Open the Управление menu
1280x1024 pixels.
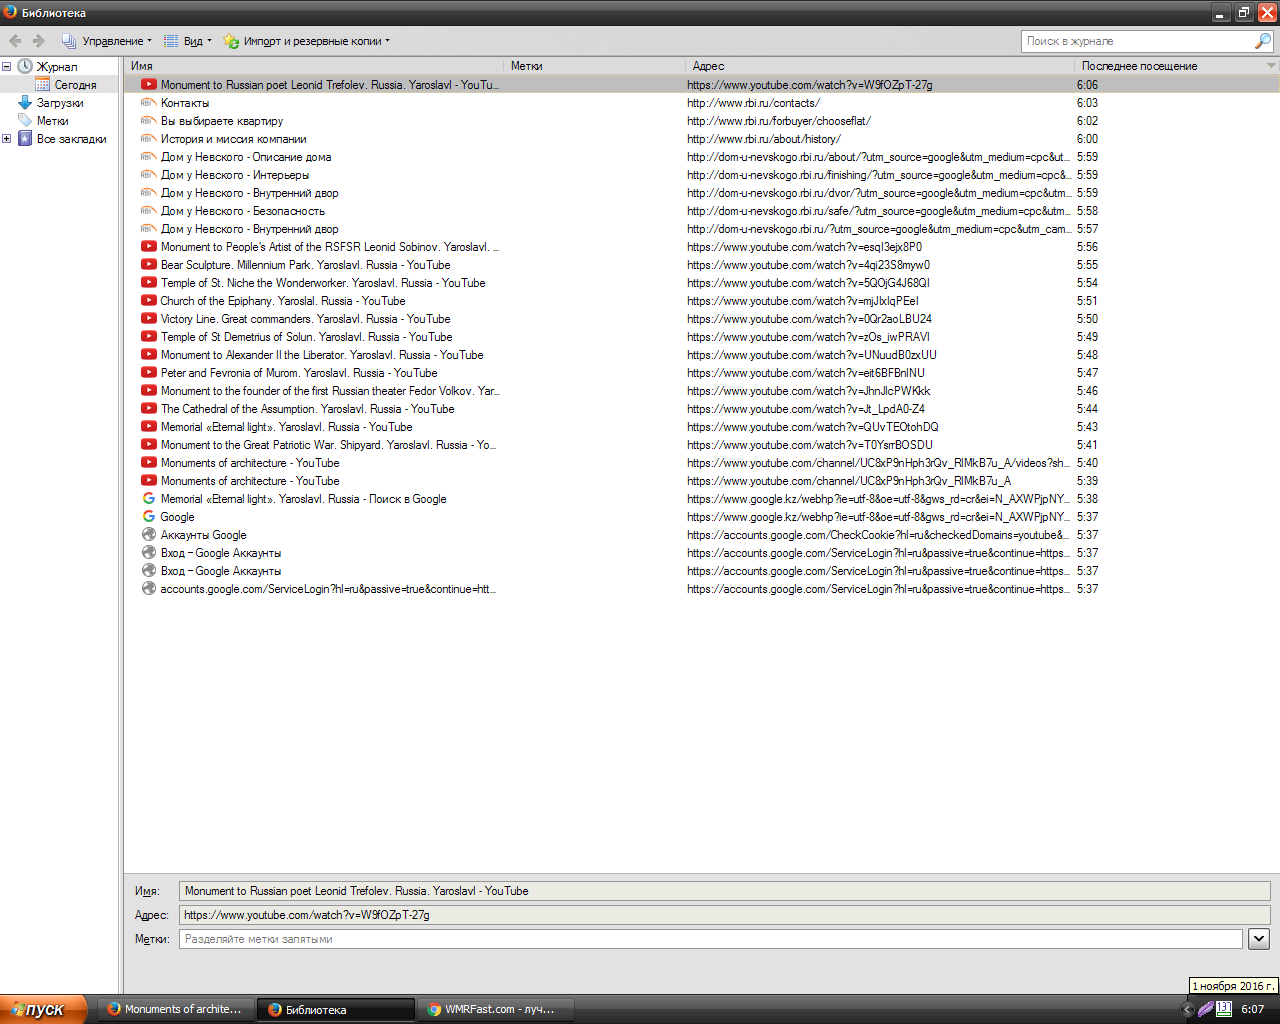(x=106, y=41)
